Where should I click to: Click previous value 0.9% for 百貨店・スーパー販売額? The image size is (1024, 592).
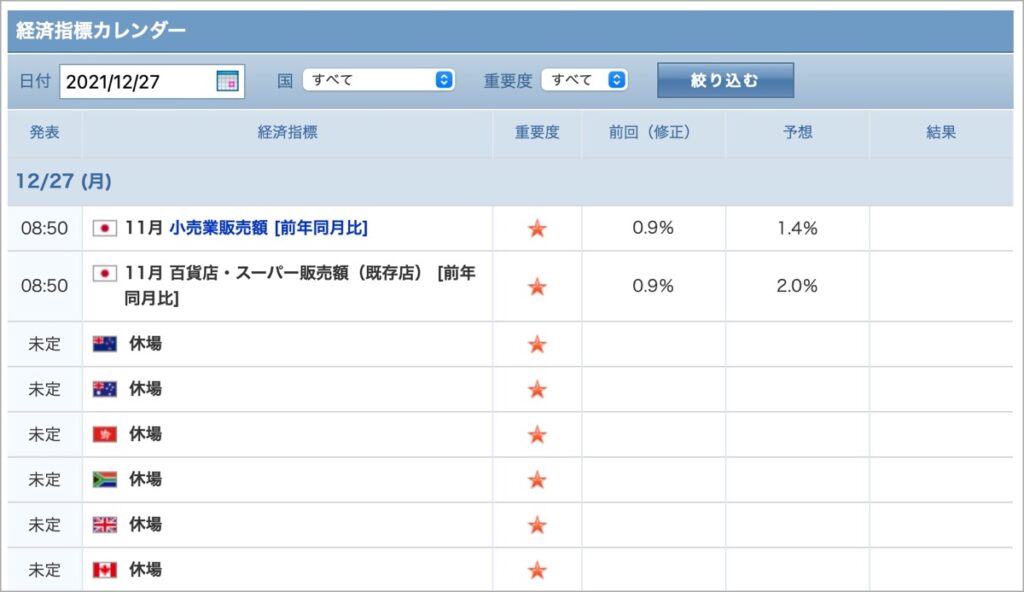tap(653, 286)
